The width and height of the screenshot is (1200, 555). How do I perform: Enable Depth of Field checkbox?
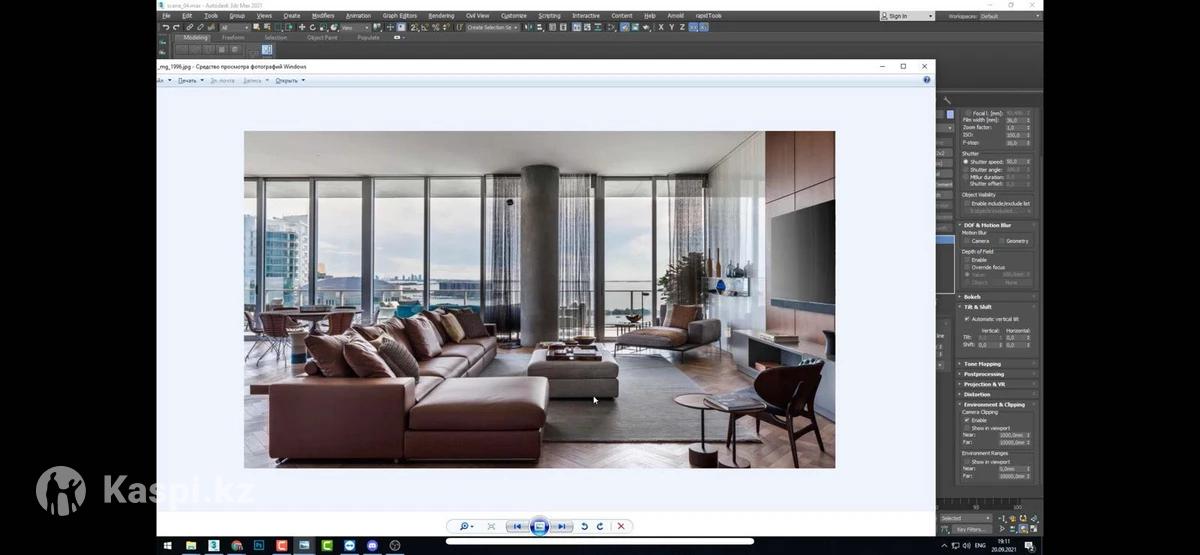[966, 259]
